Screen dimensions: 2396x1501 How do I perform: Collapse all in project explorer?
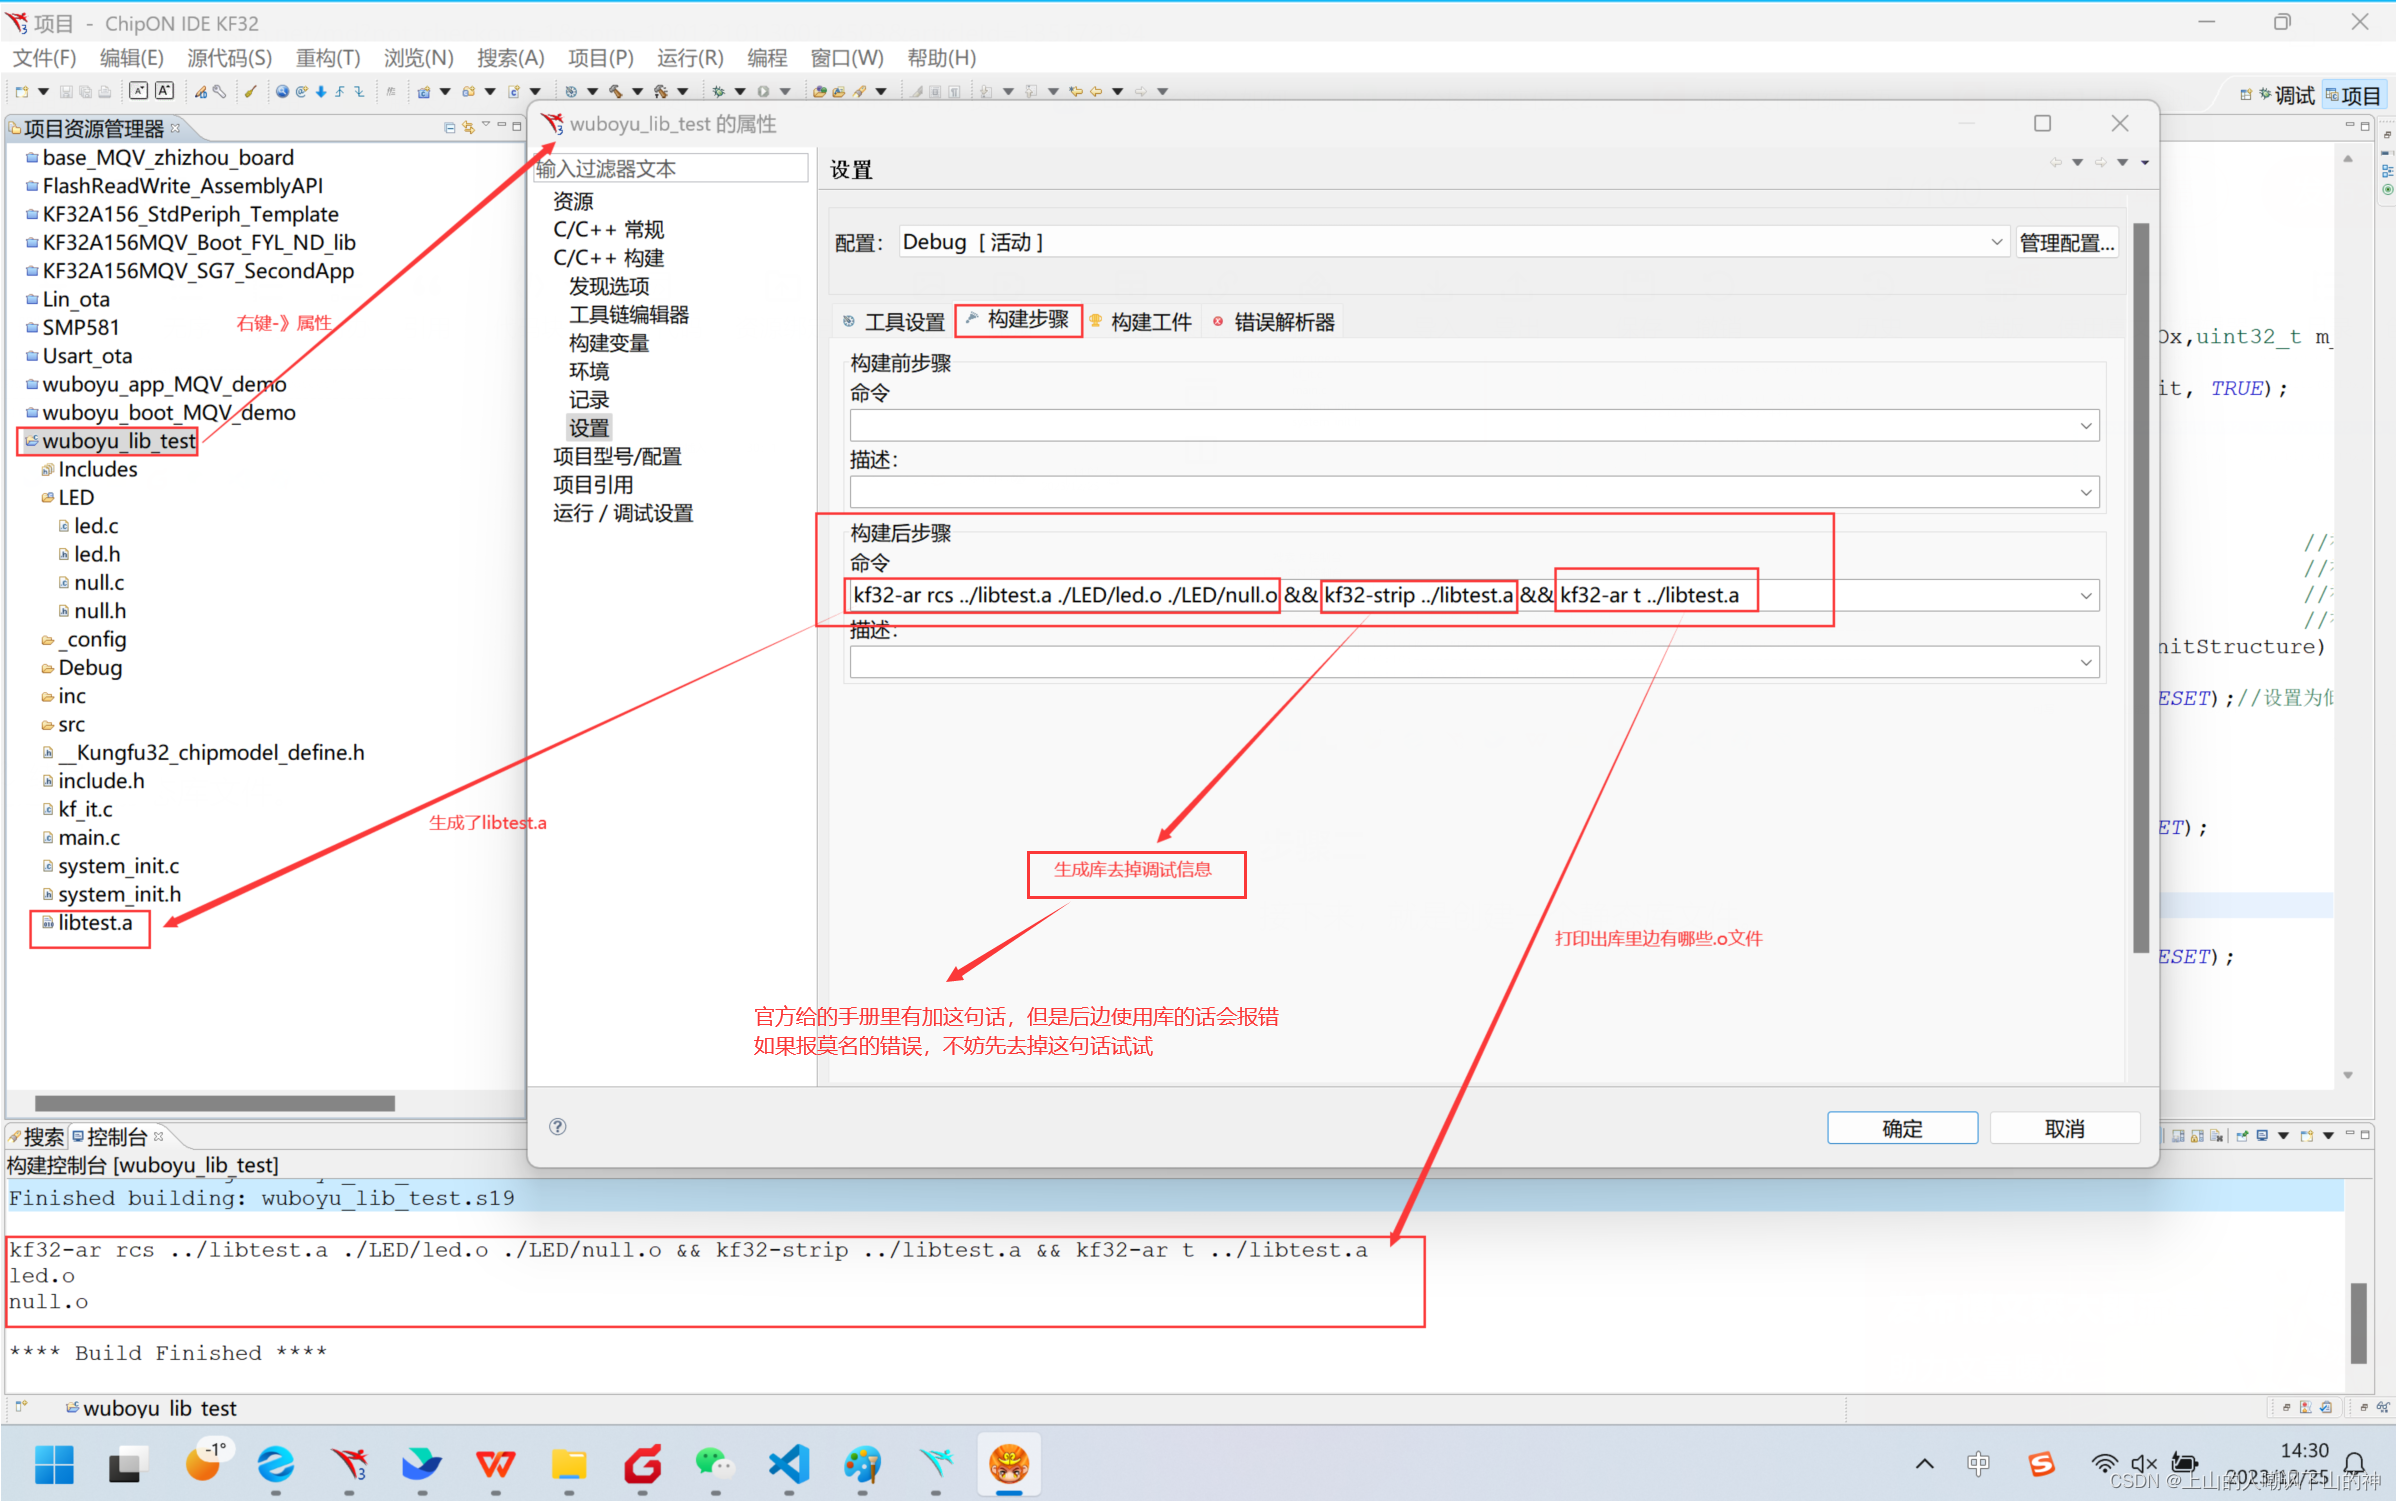coord(449,128)
